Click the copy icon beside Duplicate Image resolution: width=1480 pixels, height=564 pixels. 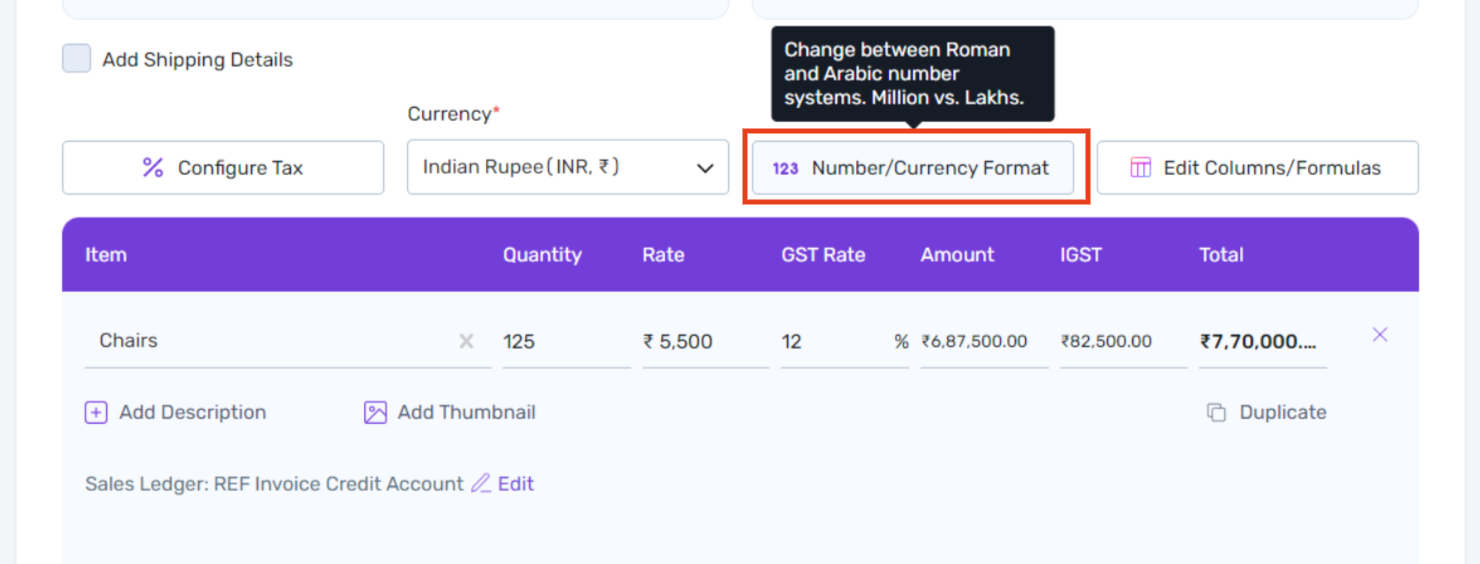coord(1216,412)
